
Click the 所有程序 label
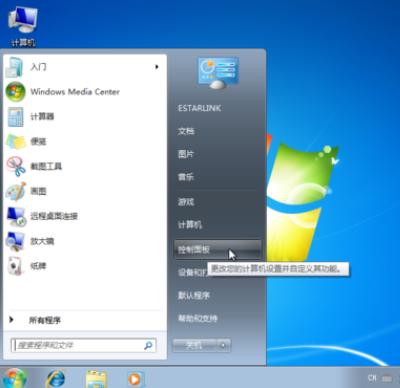[x=45, y=320]
